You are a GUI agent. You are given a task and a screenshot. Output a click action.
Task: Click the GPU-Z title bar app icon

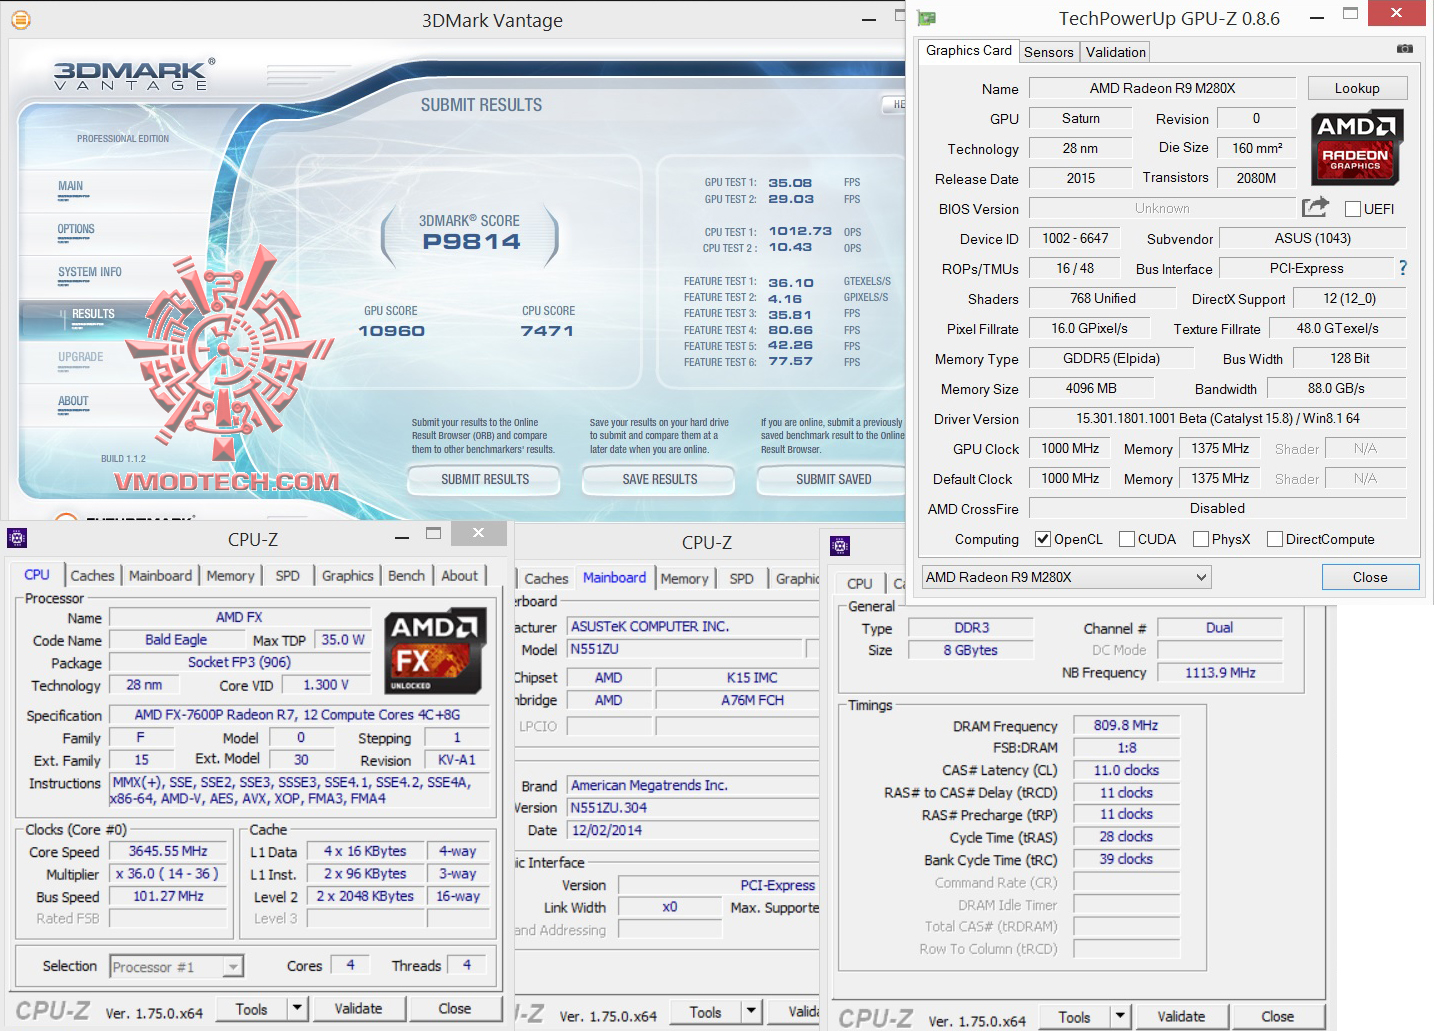927,18
